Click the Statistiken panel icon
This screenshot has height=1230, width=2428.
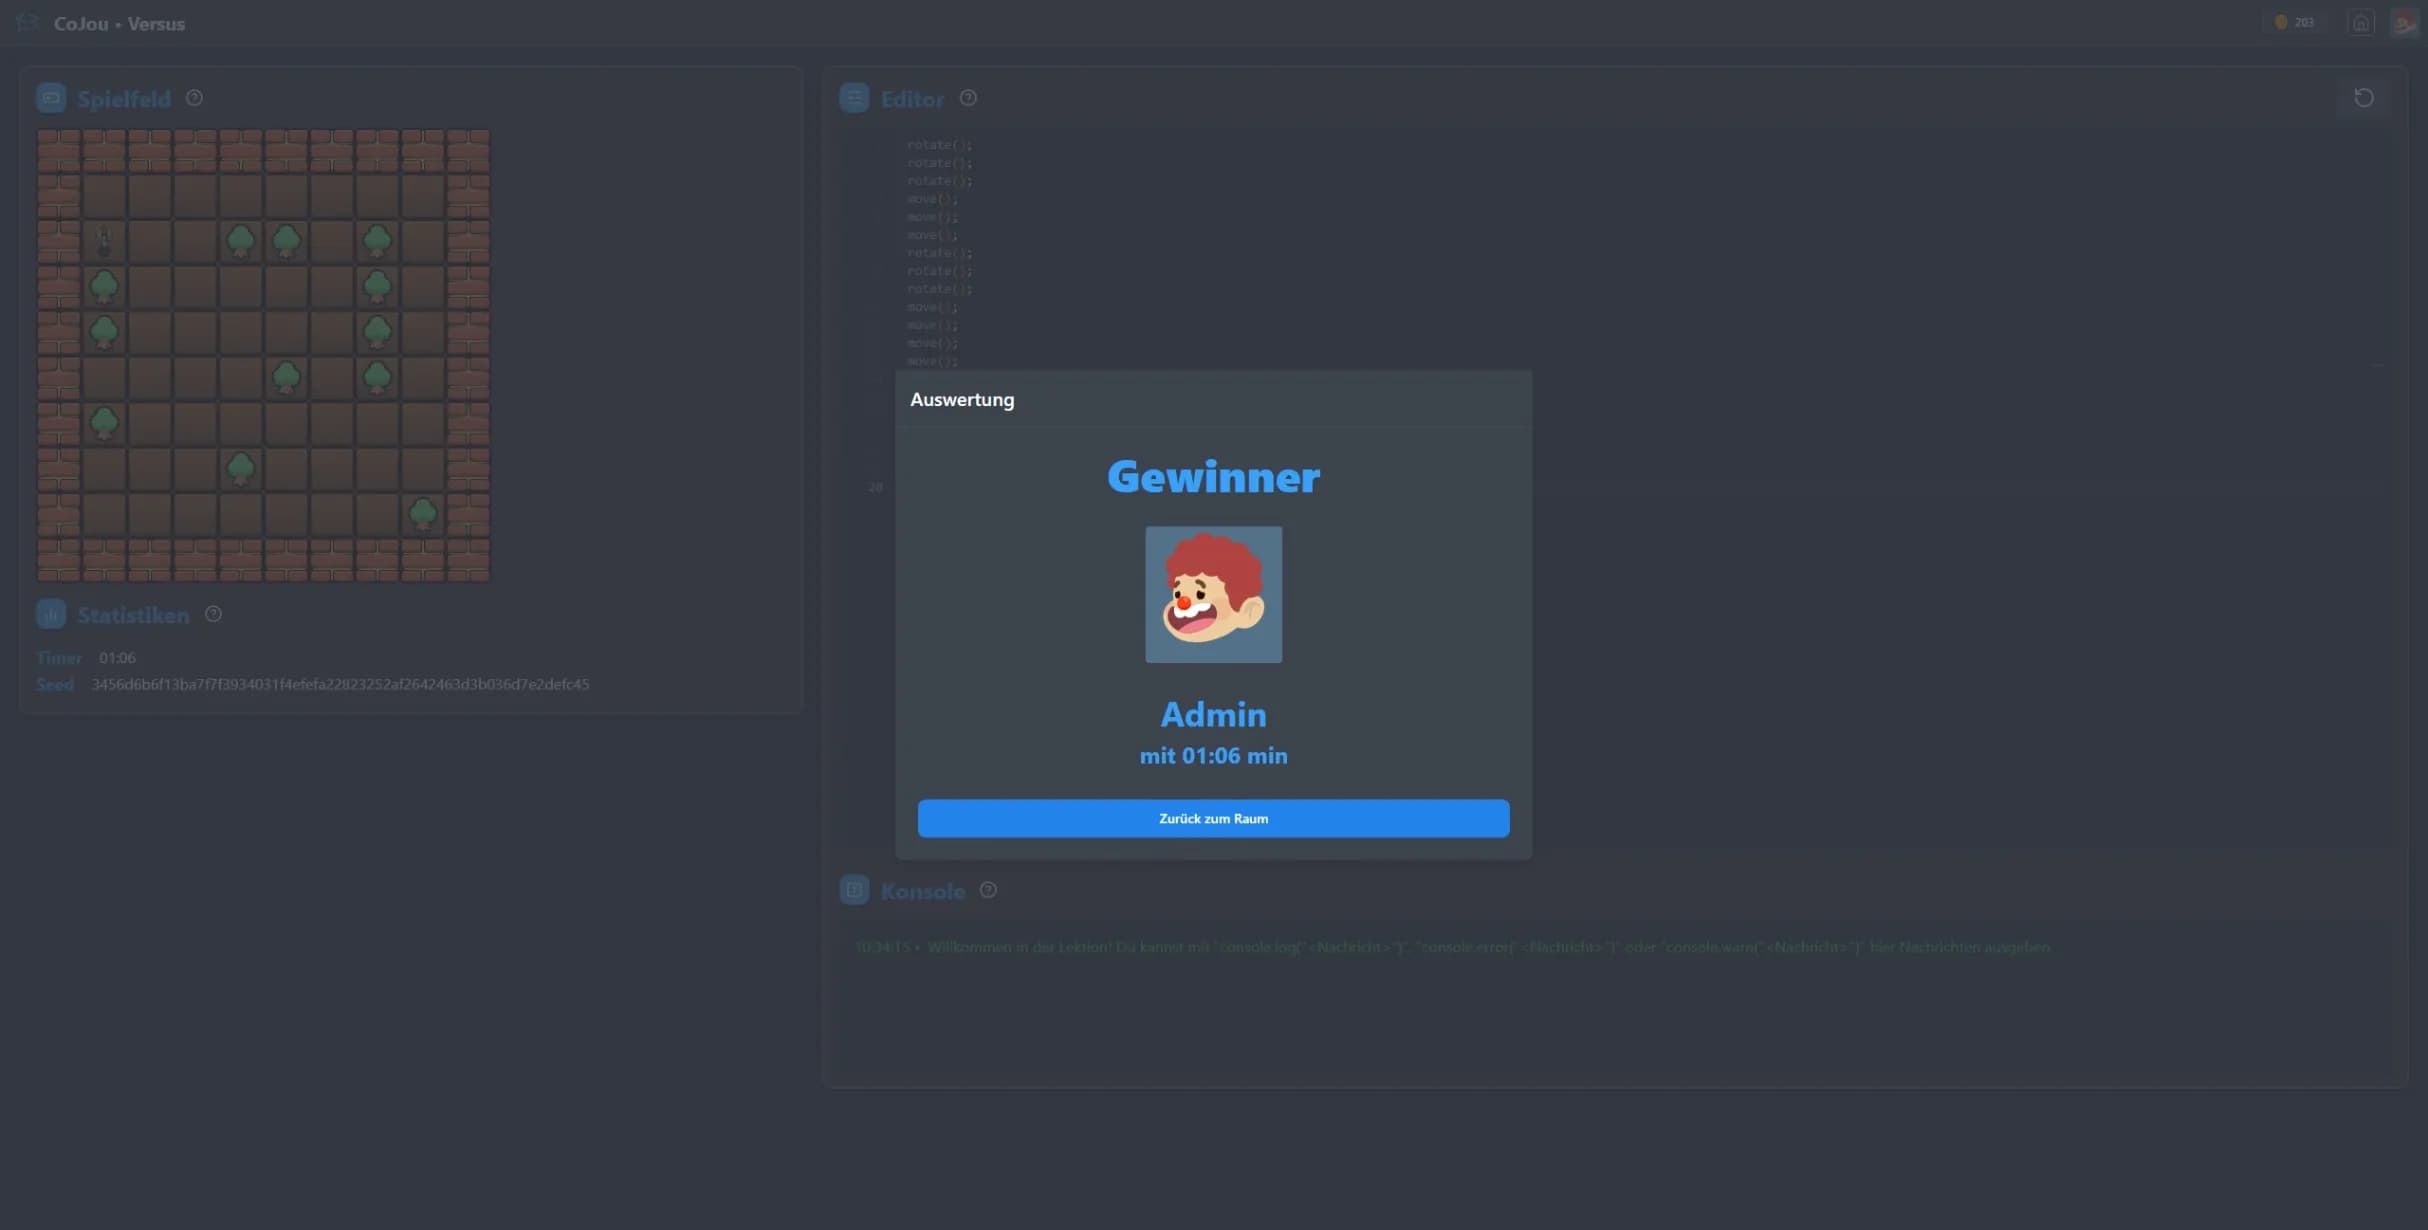click(x=51, y=614)
